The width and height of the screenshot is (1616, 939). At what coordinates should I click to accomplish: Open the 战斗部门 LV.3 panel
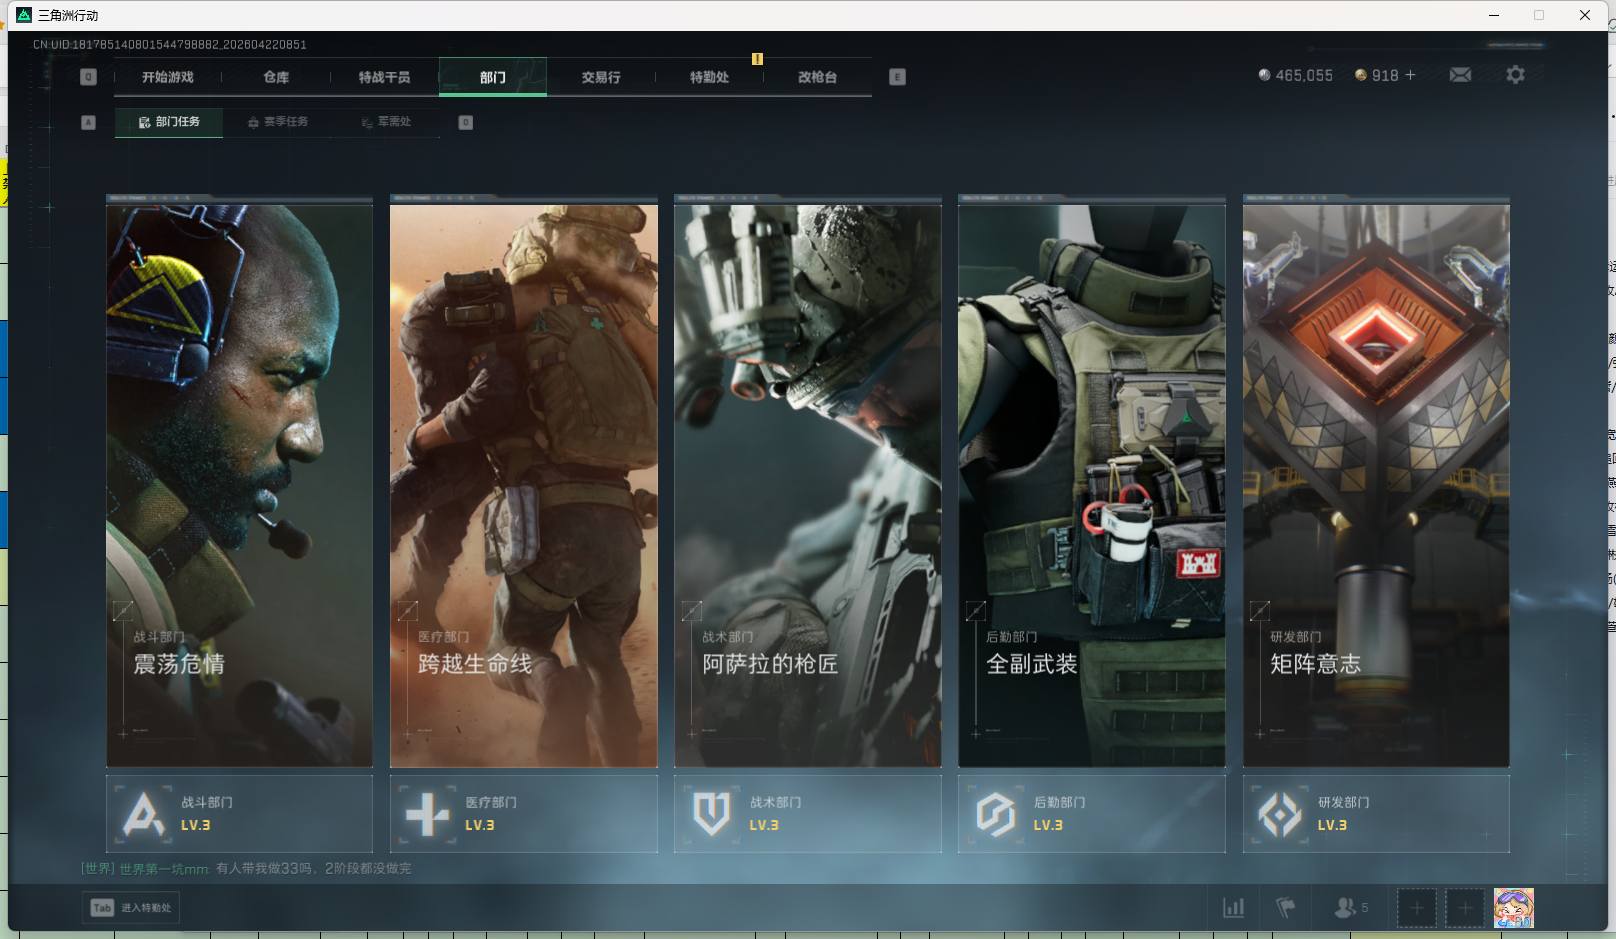tap(239, 814)
